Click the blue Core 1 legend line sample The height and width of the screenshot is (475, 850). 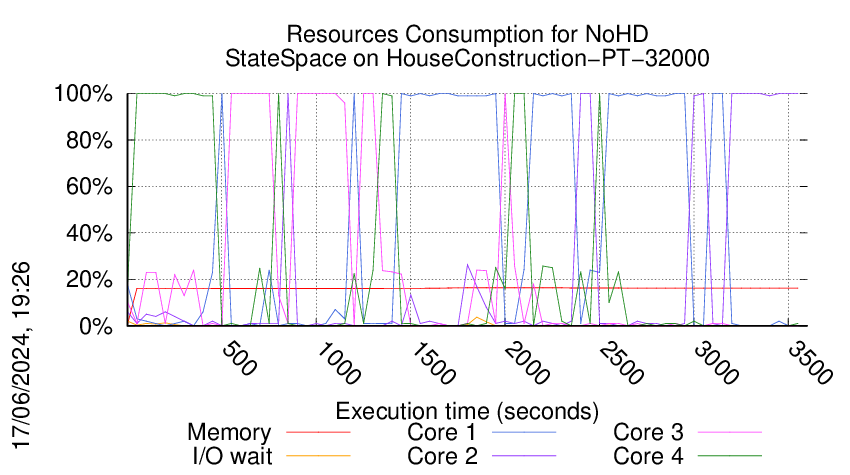[x=524, y=432]
